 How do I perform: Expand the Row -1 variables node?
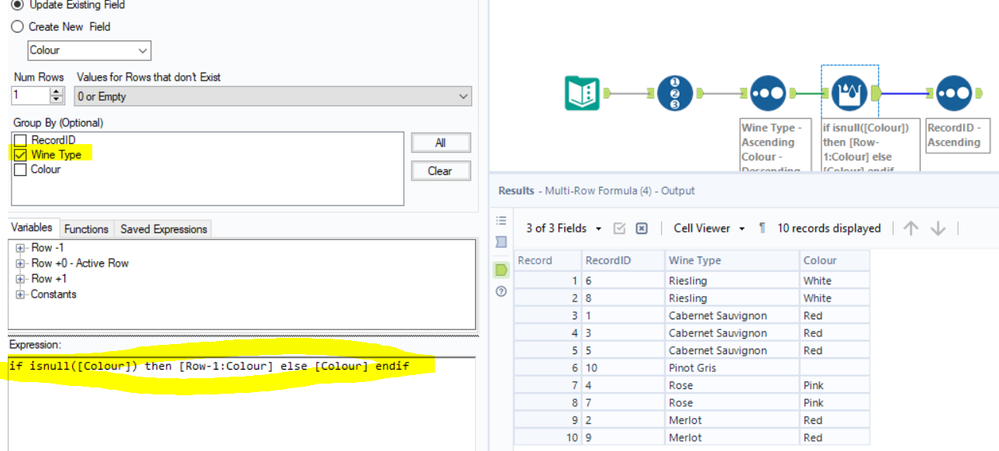click(20, 248)
